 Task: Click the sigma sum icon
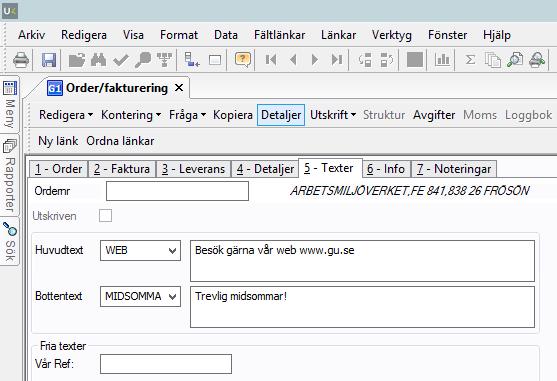tap(470, 60)
